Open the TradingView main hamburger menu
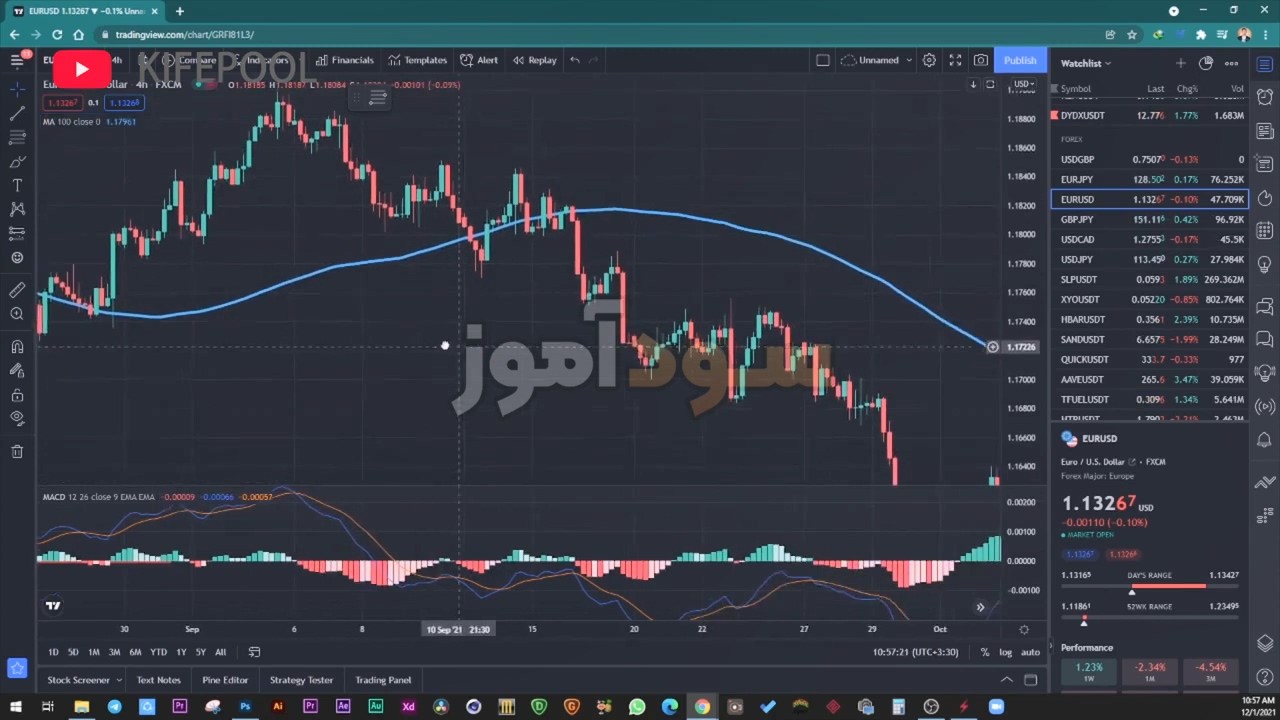Image resolution: width=1280 pixels, height=720 pixels. point(17,60)
